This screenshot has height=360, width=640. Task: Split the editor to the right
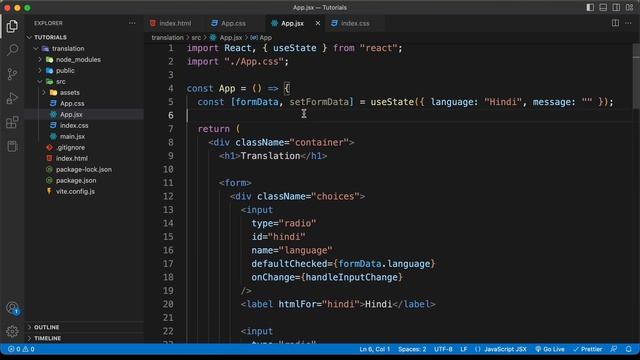click(x=615, y=23)
